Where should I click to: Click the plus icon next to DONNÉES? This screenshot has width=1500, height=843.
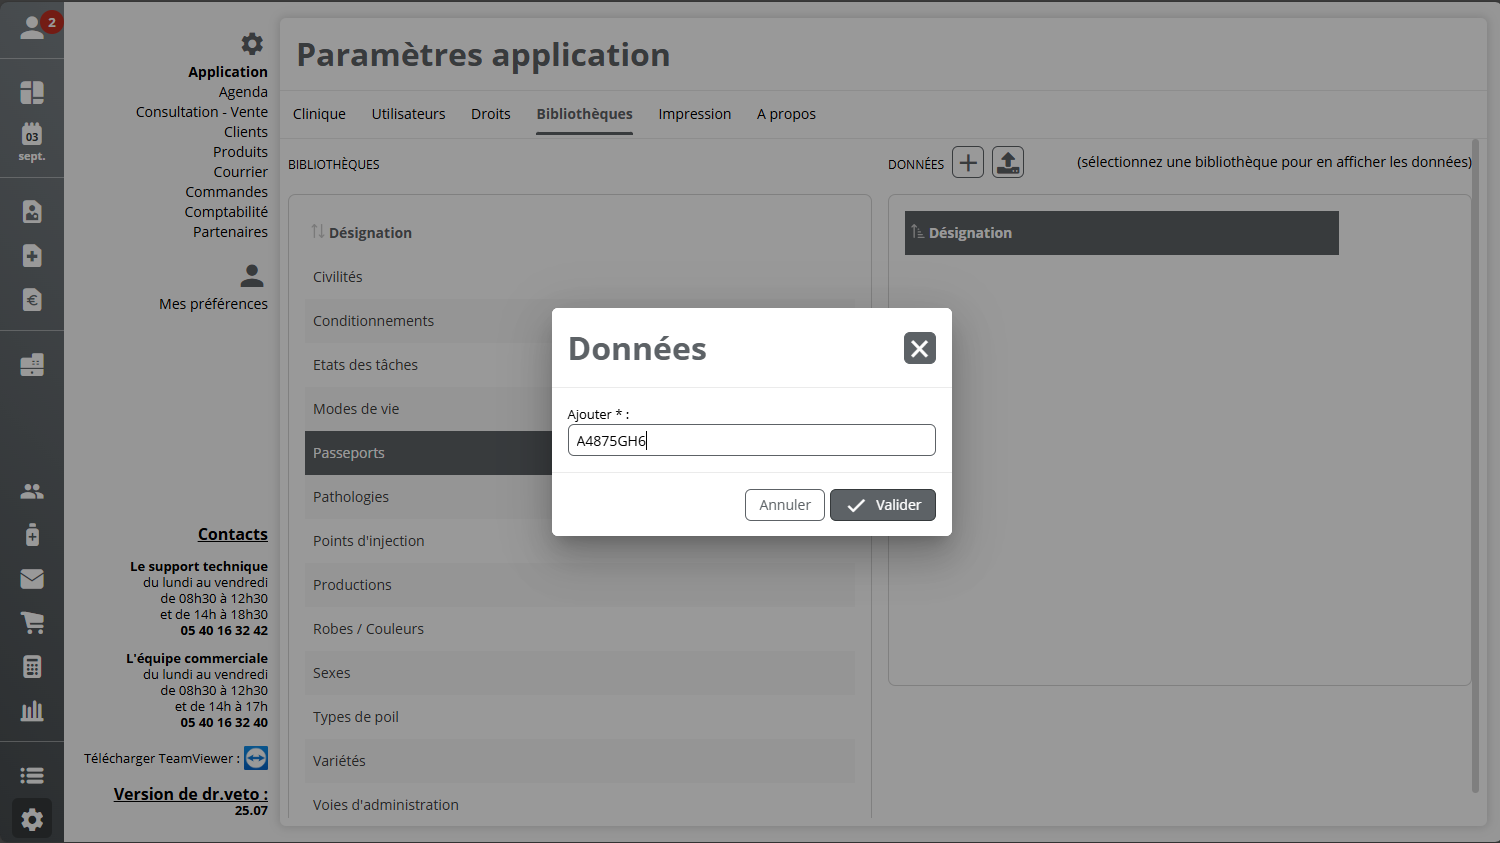[967, 162]
